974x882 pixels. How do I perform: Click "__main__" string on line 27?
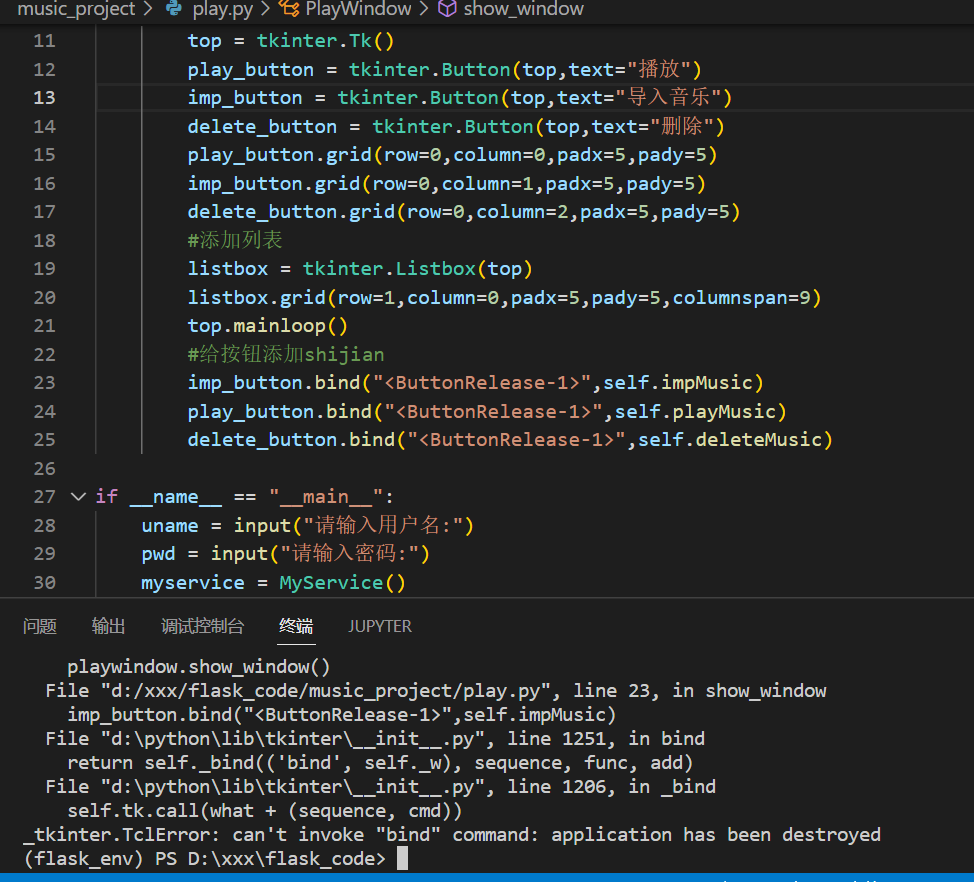click(x=325, y=497)
